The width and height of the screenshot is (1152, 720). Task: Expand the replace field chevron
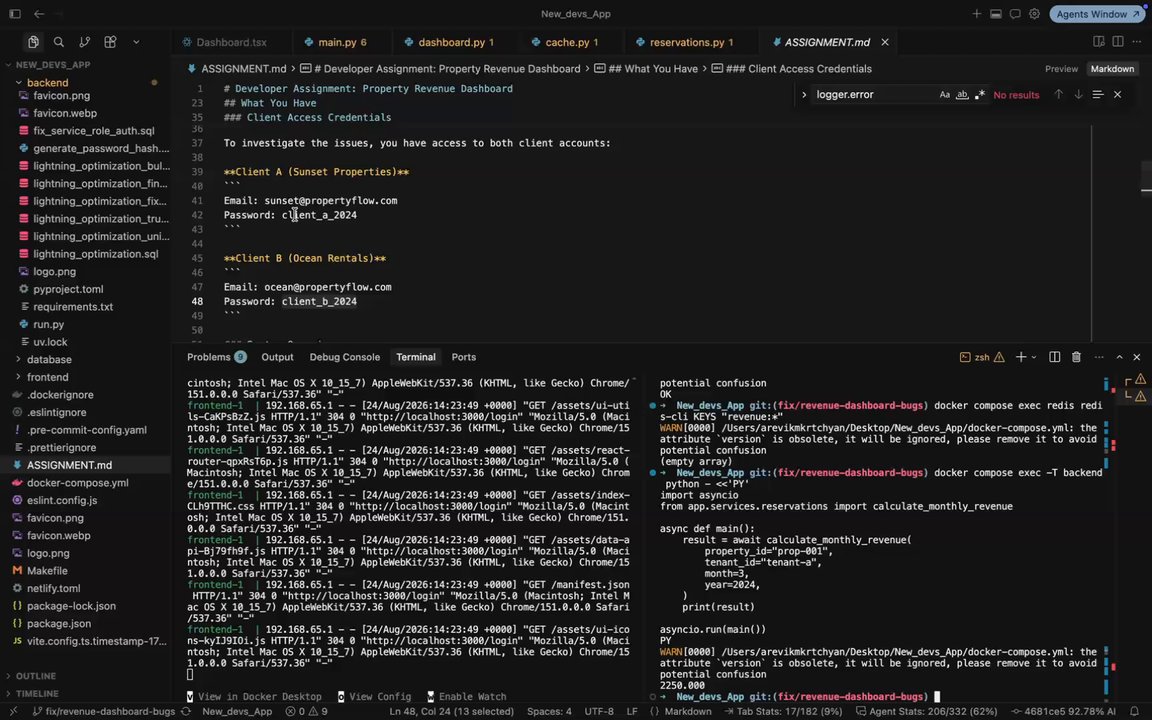click(804, 95)
